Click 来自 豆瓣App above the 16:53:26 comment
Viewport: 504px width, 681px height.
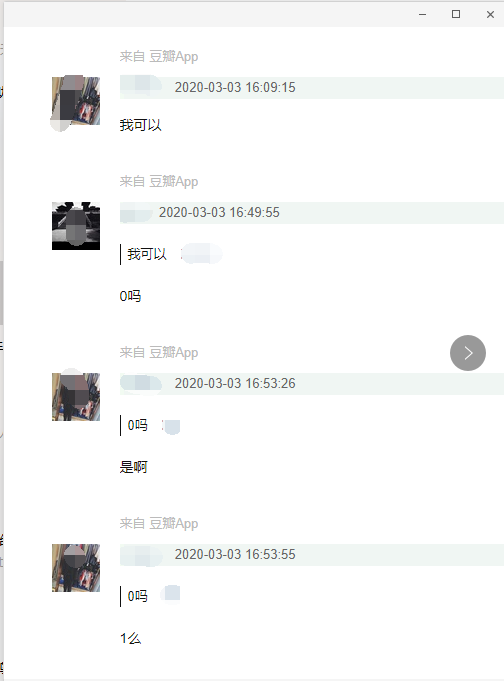click(159, 353)
